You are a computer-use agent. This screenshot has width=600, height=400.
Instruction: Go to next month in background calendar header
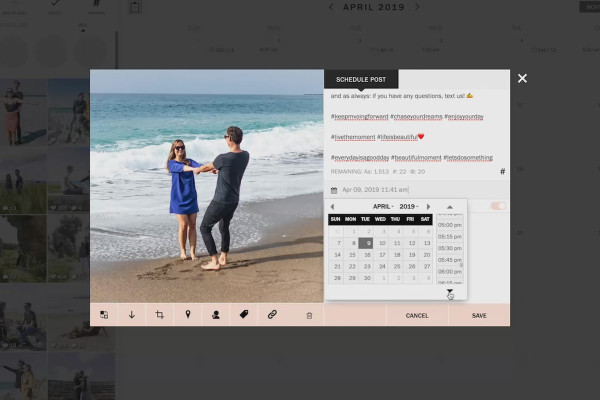click(x=418, y=7)
